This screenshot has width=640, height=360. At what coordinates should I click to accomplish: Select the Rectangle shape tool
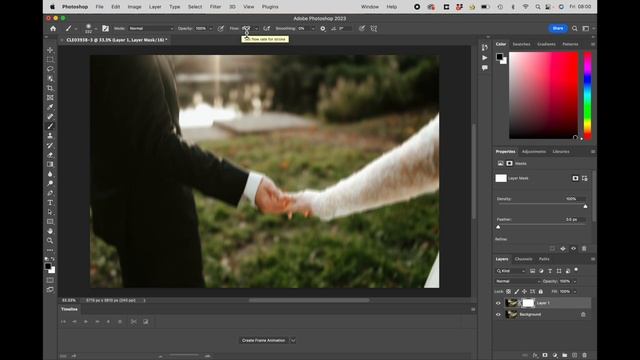click(x=50, y=221)
